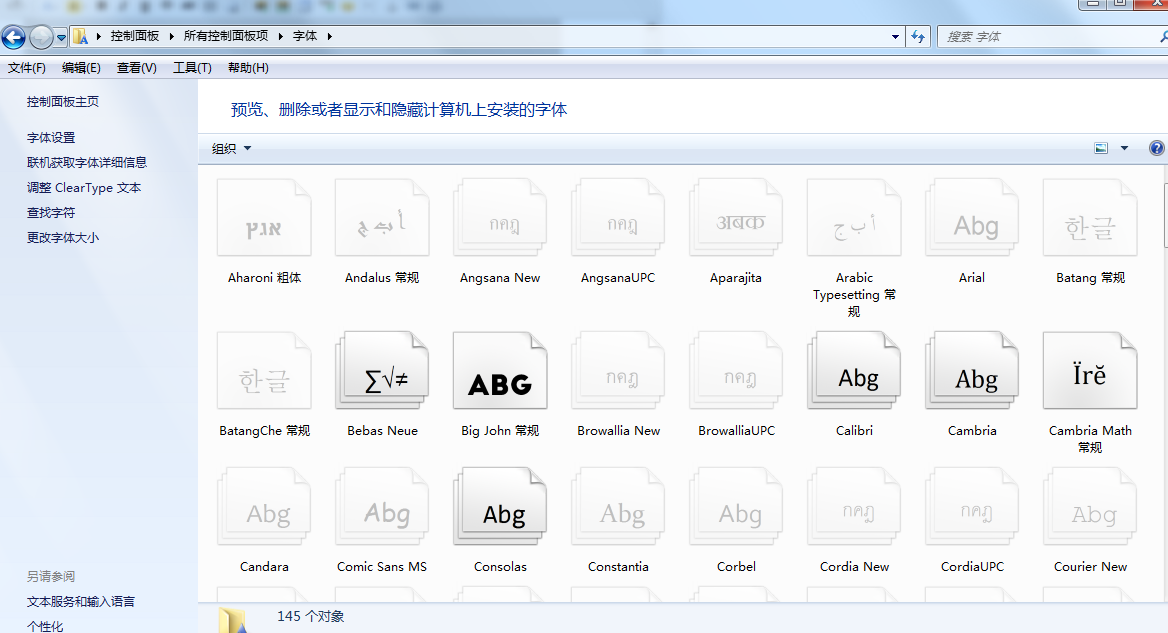Image resolution: width=1168 pixels, height=633 pixels.
Task: Open the 个性化 sidebar link
Action: [x=45, y=626]
